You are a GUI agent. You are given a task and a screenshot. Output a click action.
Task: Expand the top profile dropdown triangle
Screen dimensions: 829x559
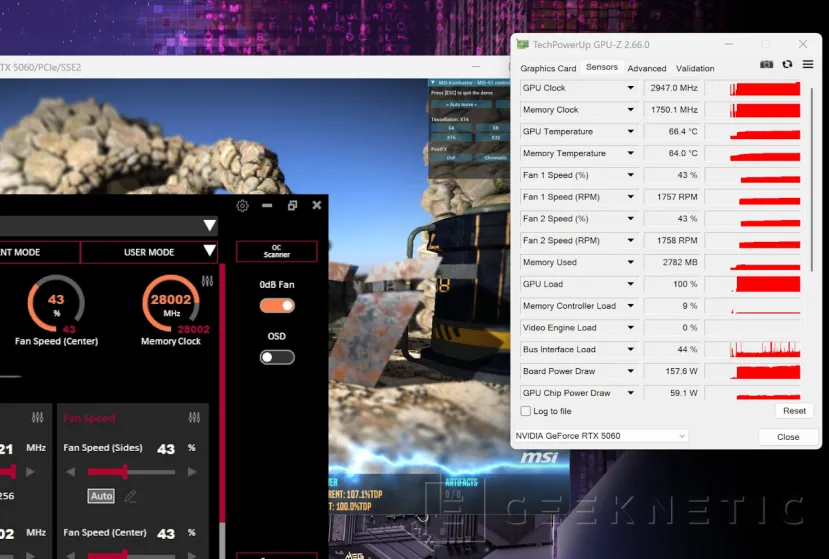point(209,226)
